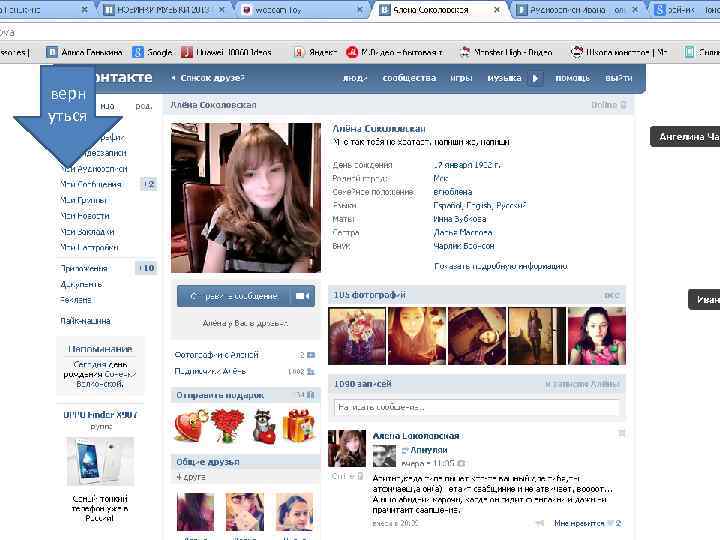Viewport: 720px width, 540px height.
Task: Click the write message input field on wall
Action: click(x=477, y=407)
